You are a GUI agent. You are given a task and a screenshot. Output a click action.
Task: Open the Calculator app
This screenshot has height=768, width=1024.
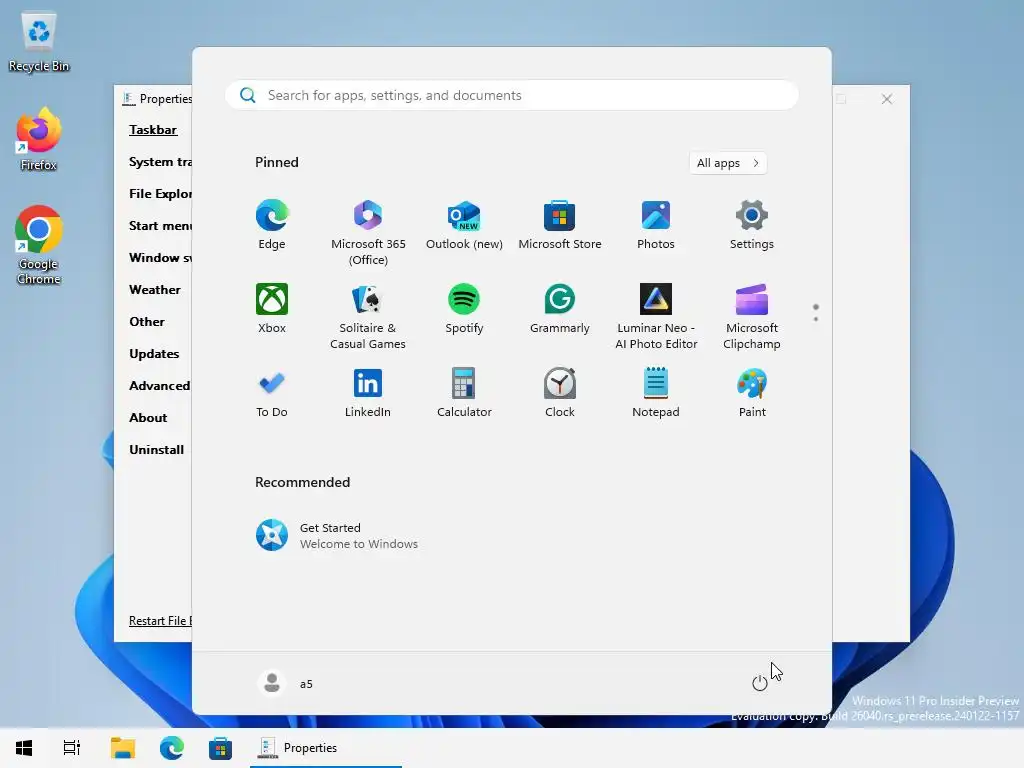pyautogui.click(x=464, y=393)
